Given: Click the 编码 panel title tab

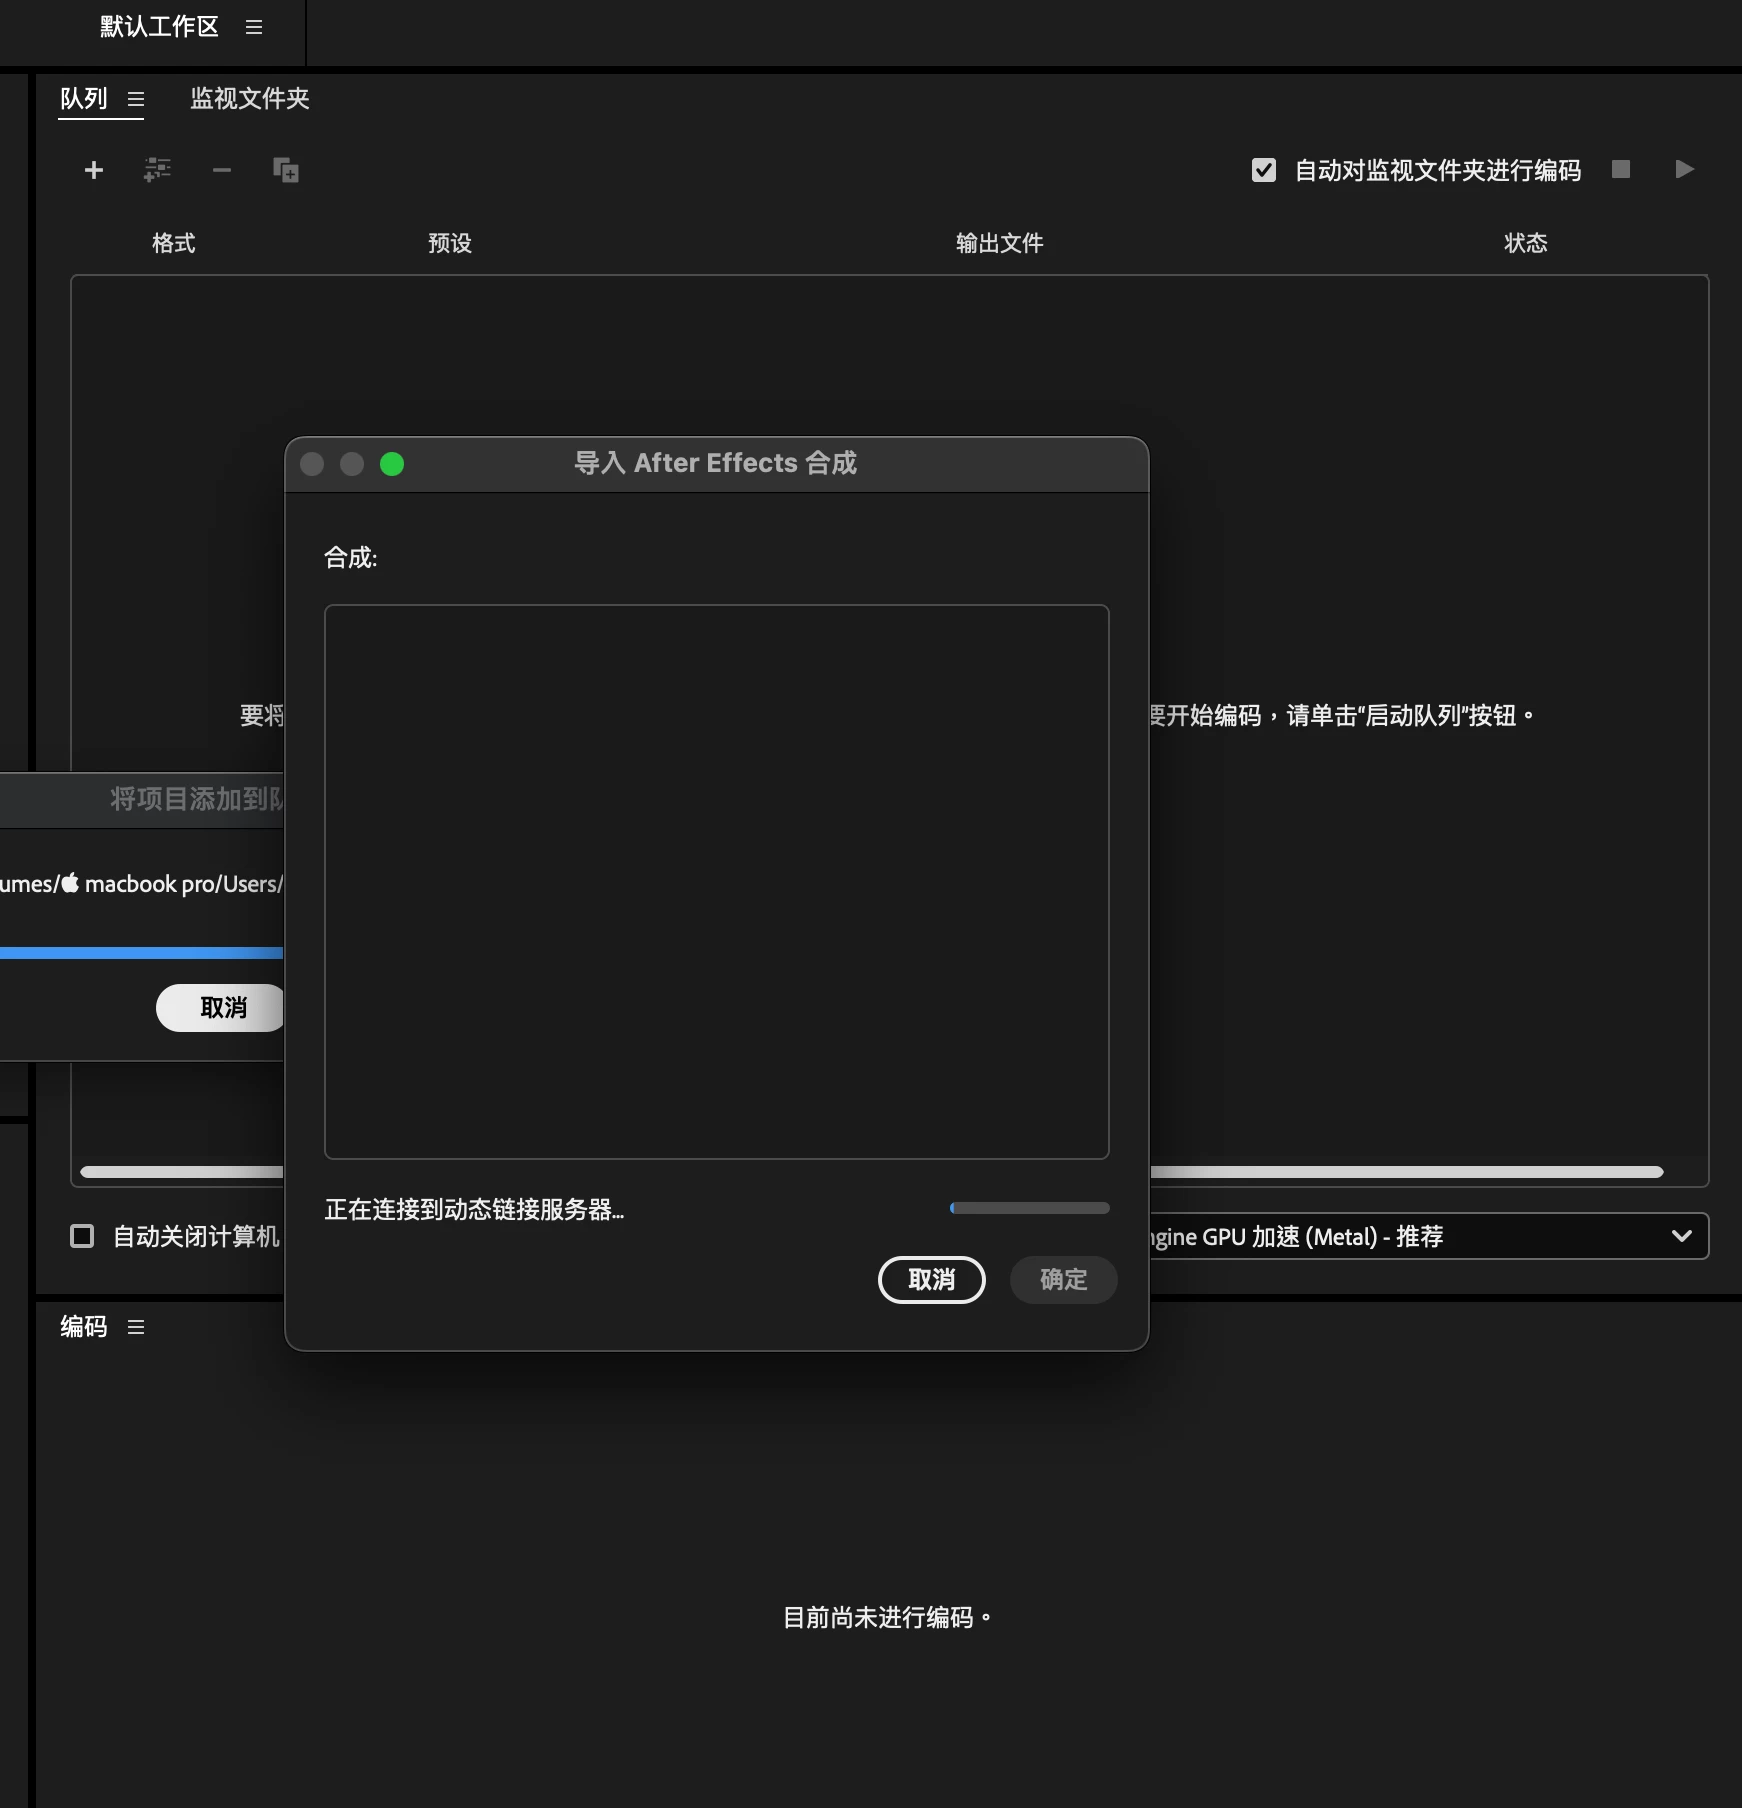Looking at the screenshot, I should click(x=84, y=1326).
